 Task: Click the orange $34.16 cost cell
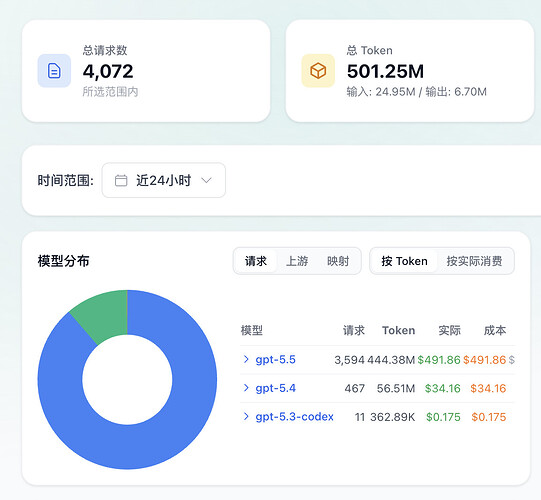[488, 389]
